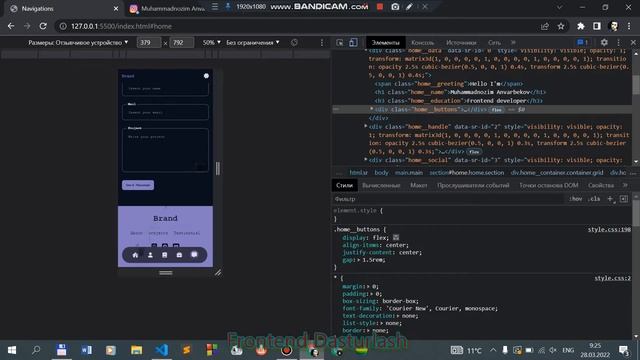
Task: Select Bandicam pencil drawing tool
Action: [x=409, y=7]
